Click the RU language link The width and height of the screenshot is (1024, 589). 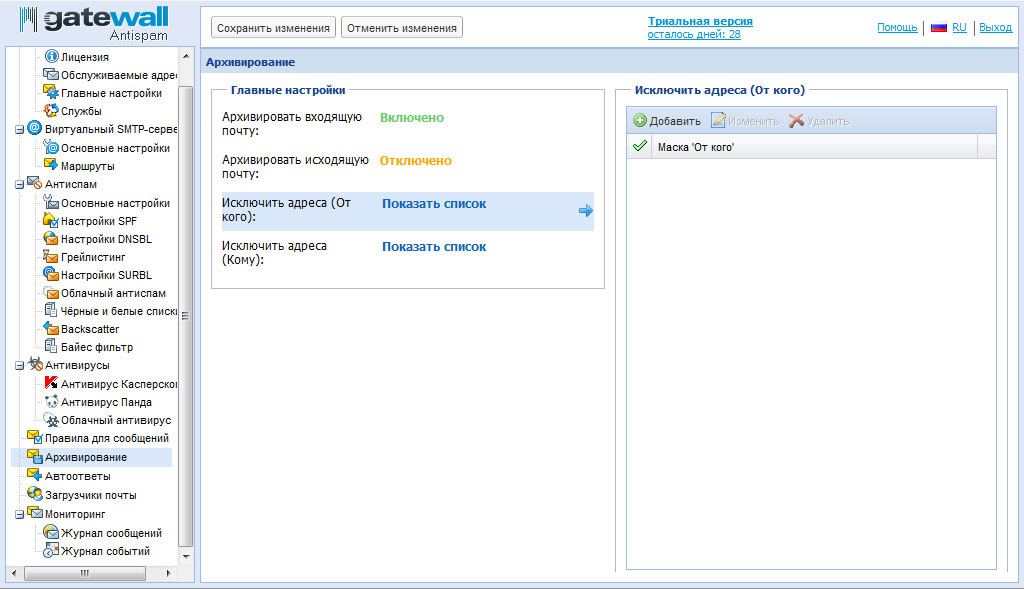[959, 27]
